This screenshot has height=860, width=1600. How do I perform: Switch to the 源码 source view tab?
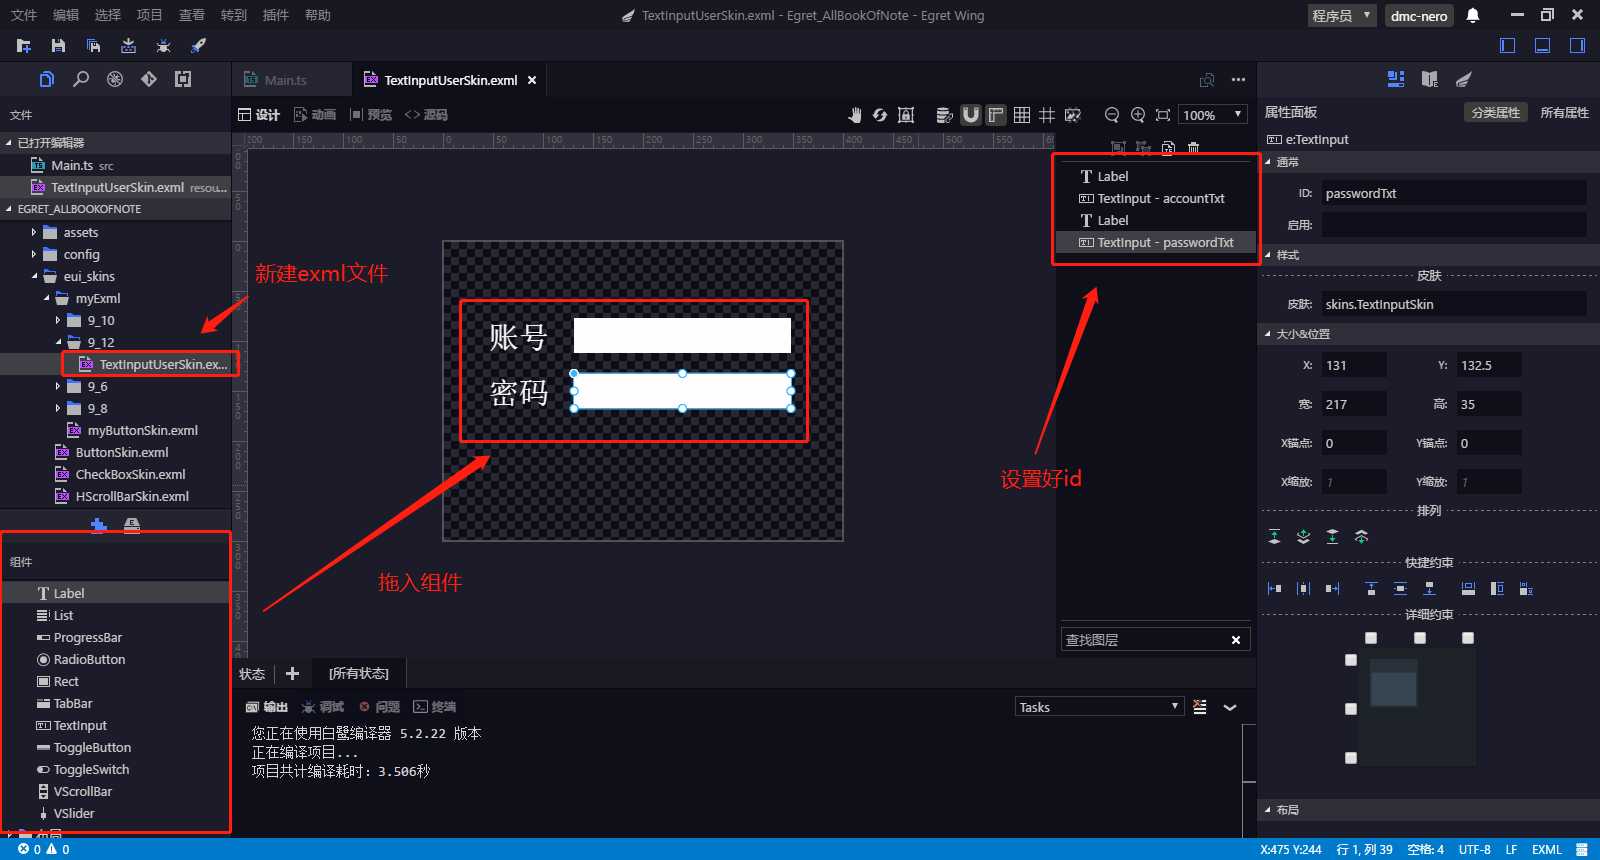pos(426,115)
